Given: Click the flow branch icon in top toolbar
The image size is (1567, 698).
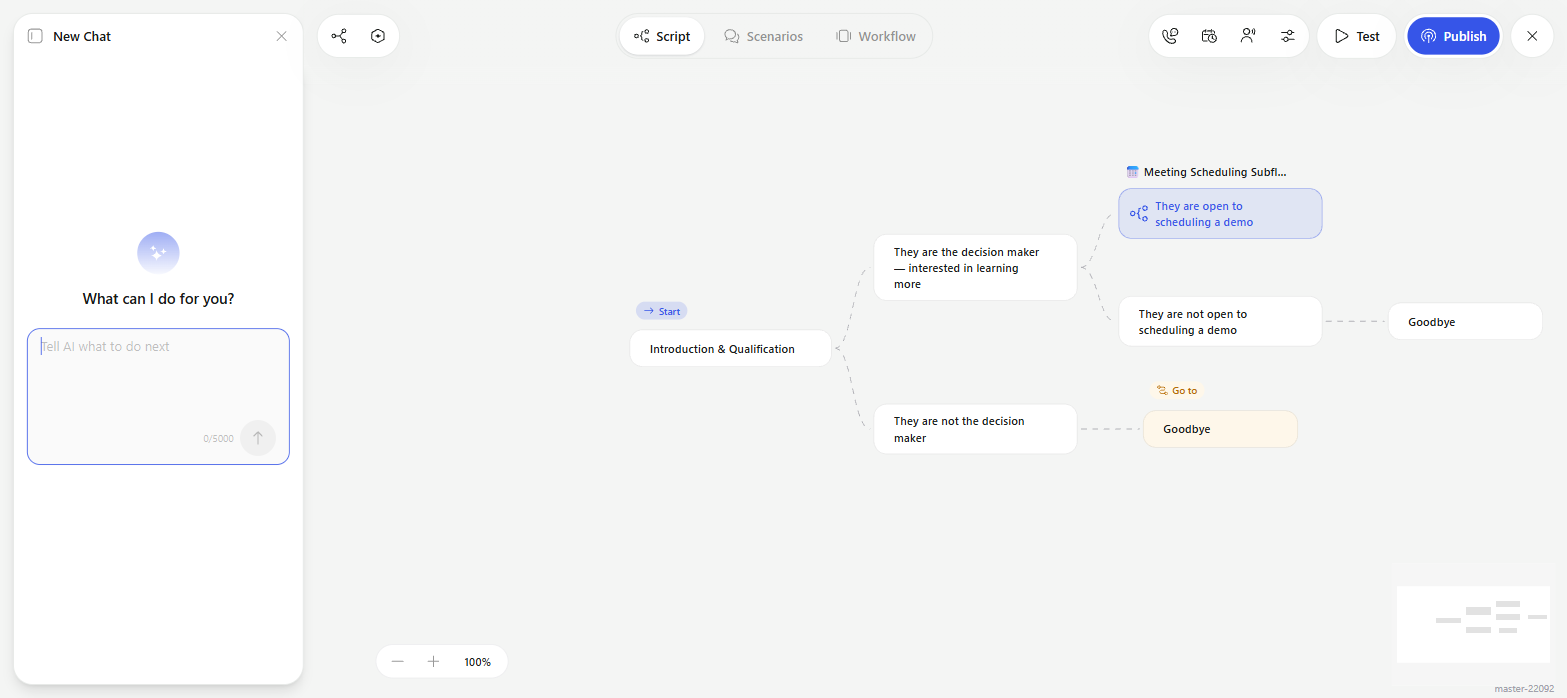Looking at the screenshot, I should click(339, 36).
